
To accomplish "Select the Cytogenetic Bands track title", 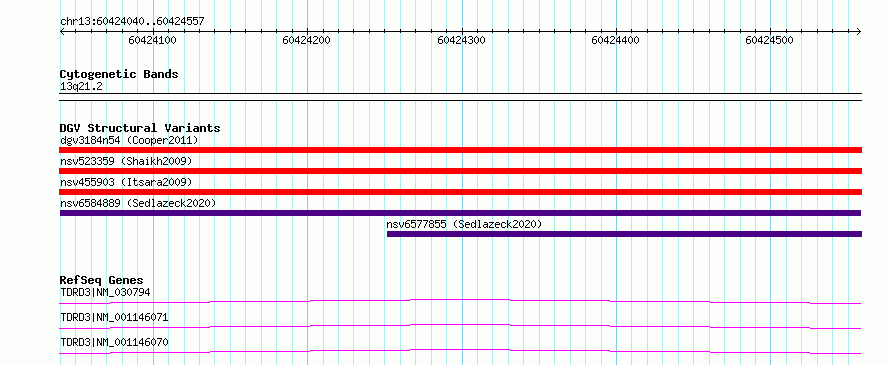I will coord(119,74).
